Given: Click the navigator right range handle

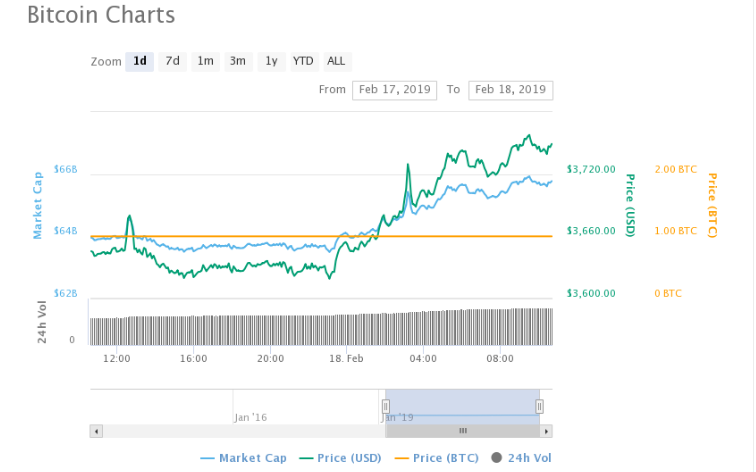Looking at the screenshot, I should [x=540, y=406].
